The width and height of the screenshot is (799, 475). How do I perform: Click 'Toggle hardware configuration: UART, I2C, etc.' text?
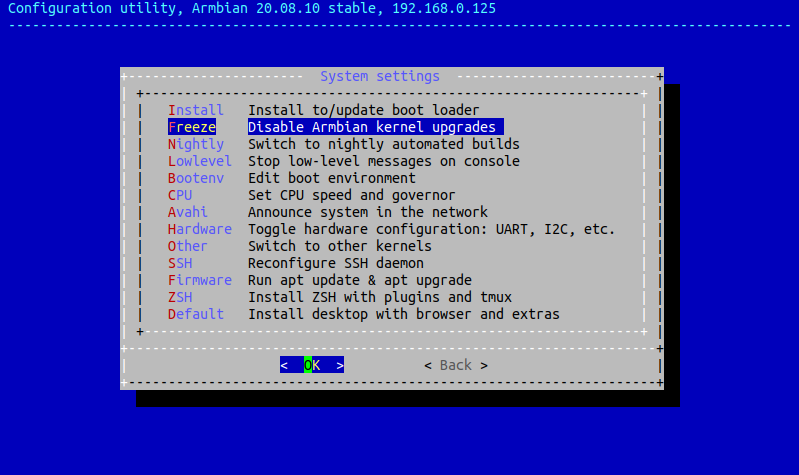coord(432,229)
